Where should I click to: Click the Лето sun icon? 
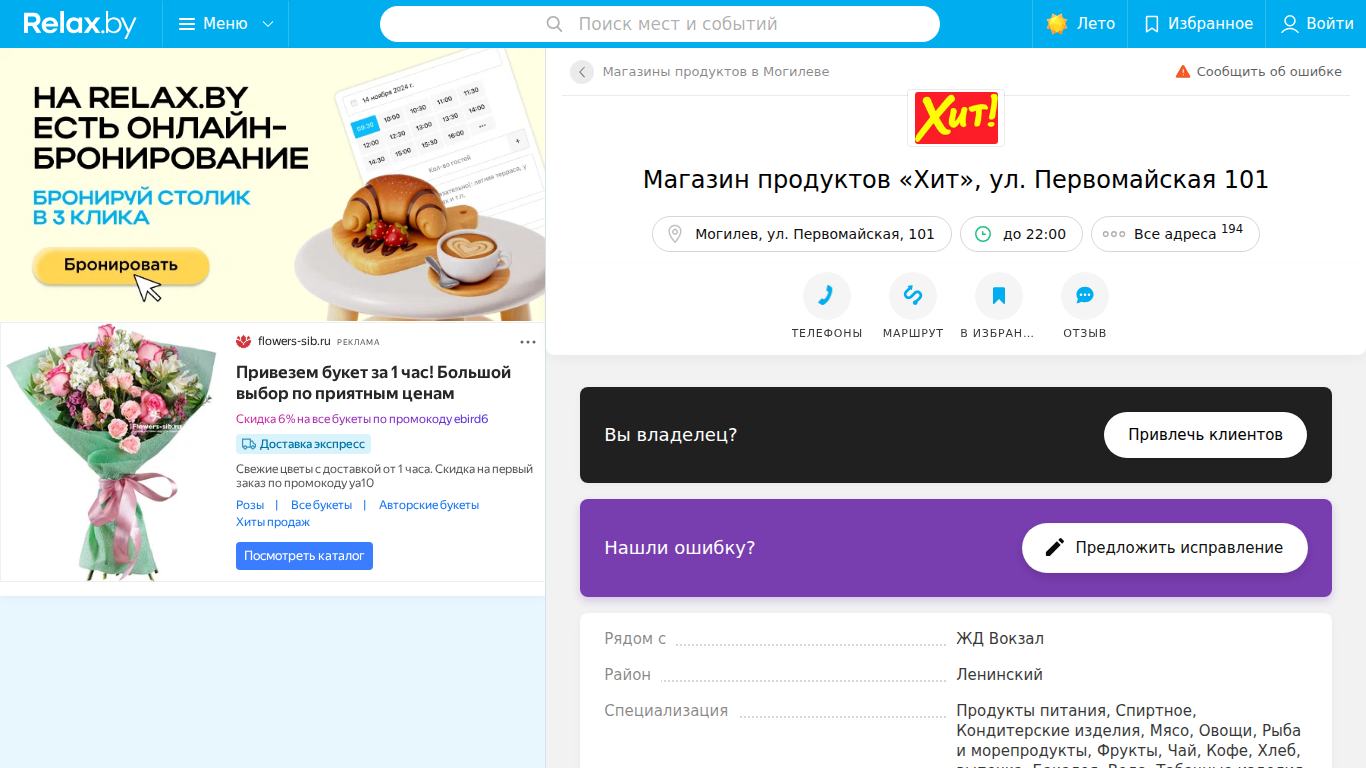pos(1057,24)
